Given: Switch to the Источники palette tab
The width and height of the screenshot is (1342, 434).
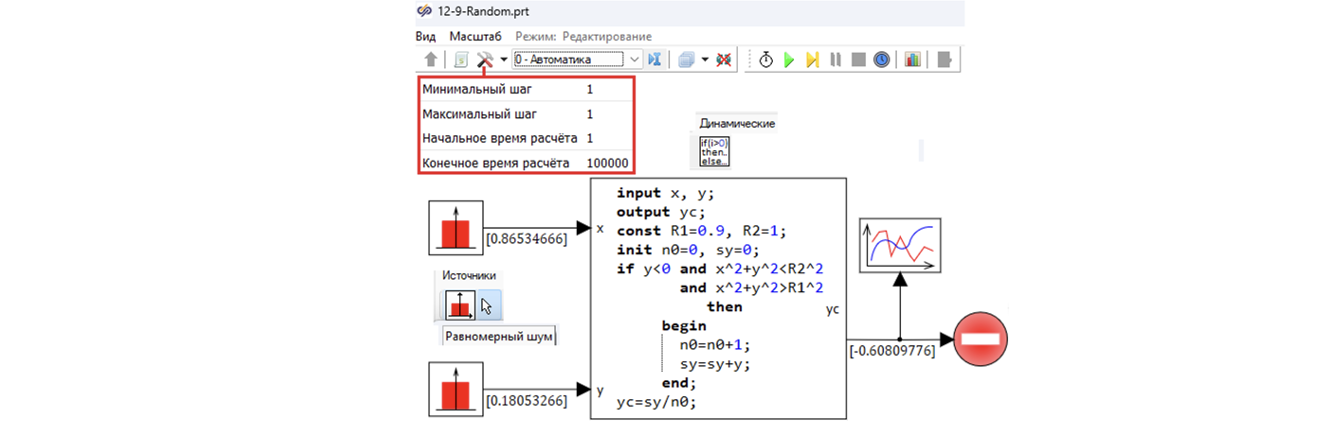Looking at the screenshot, I should pos(469,275).
